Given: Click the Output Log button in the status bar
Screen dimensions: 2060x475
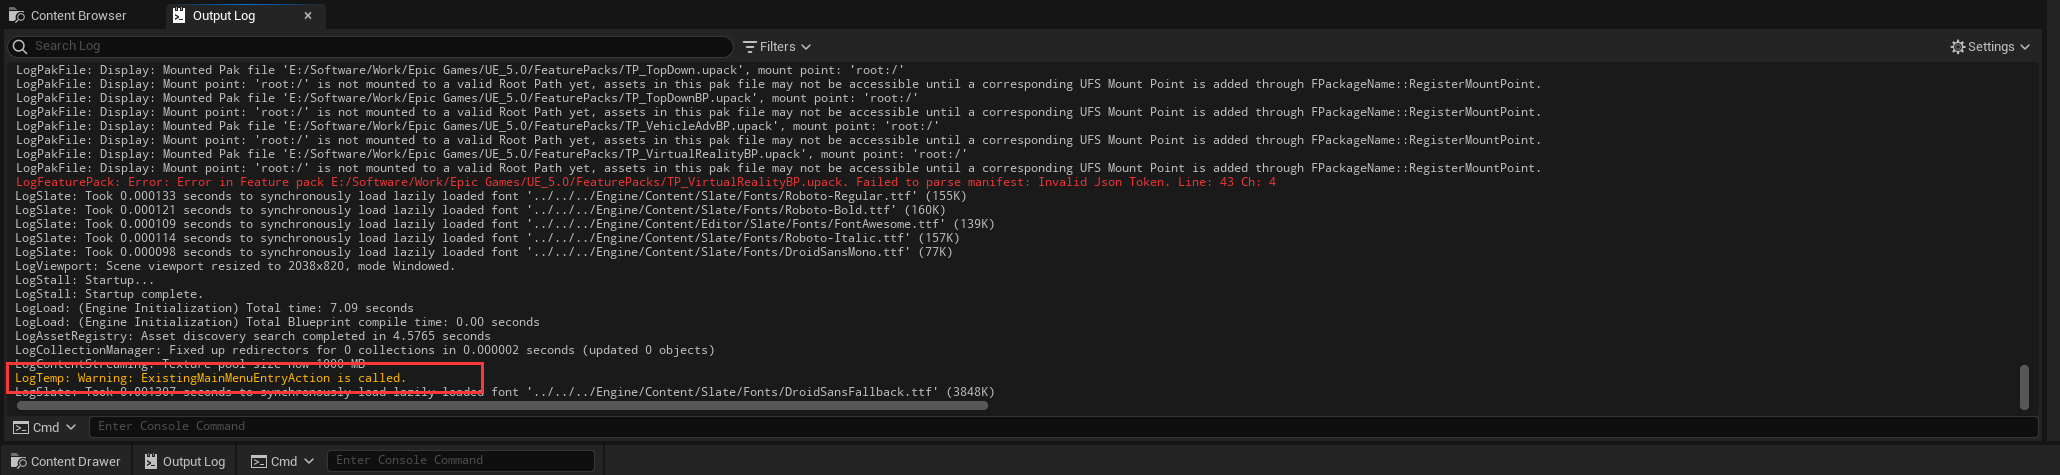Looking at the screenshot, I should point(185,461).
